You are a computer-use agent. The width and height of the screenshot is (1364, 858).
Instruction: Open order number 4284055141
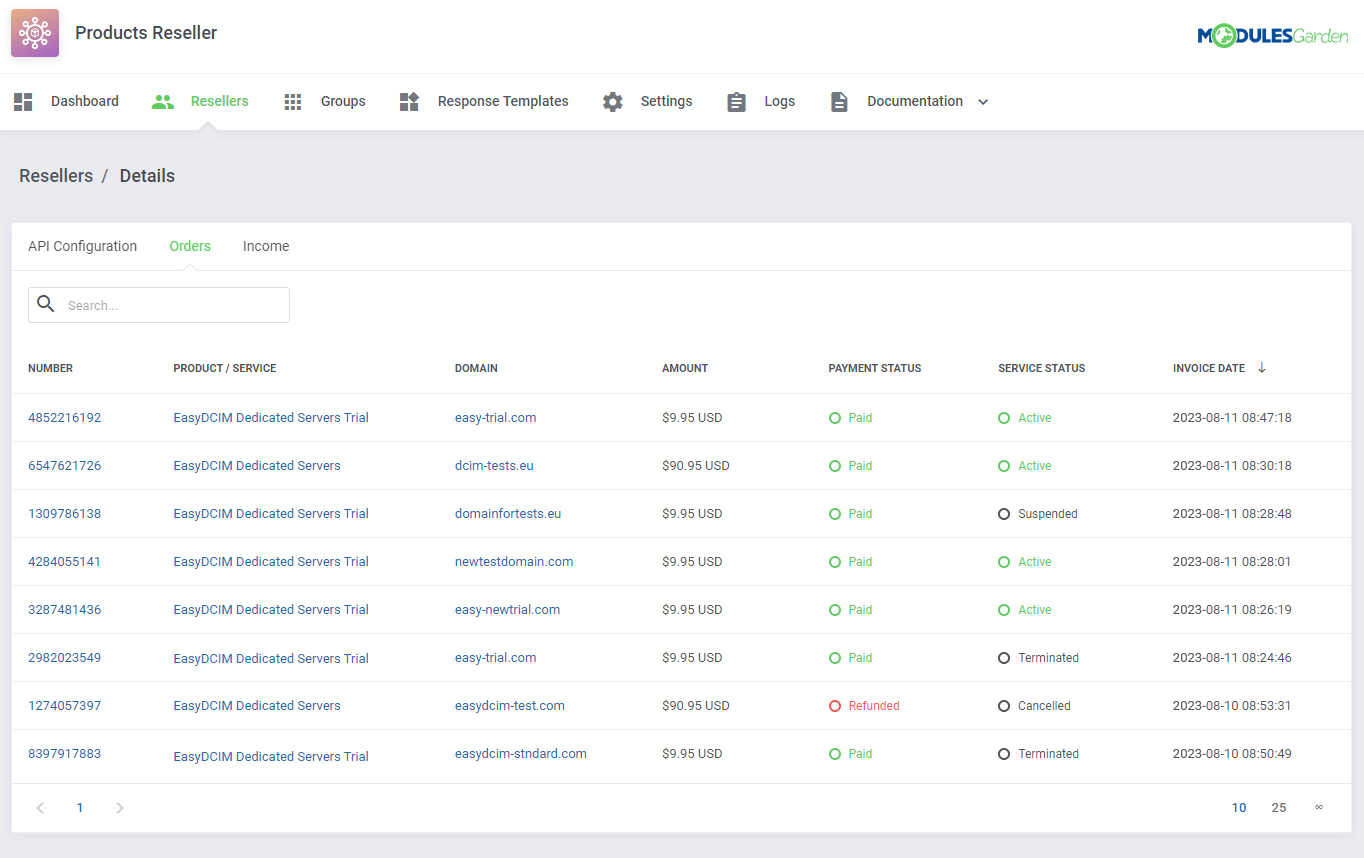coord(64,562)
